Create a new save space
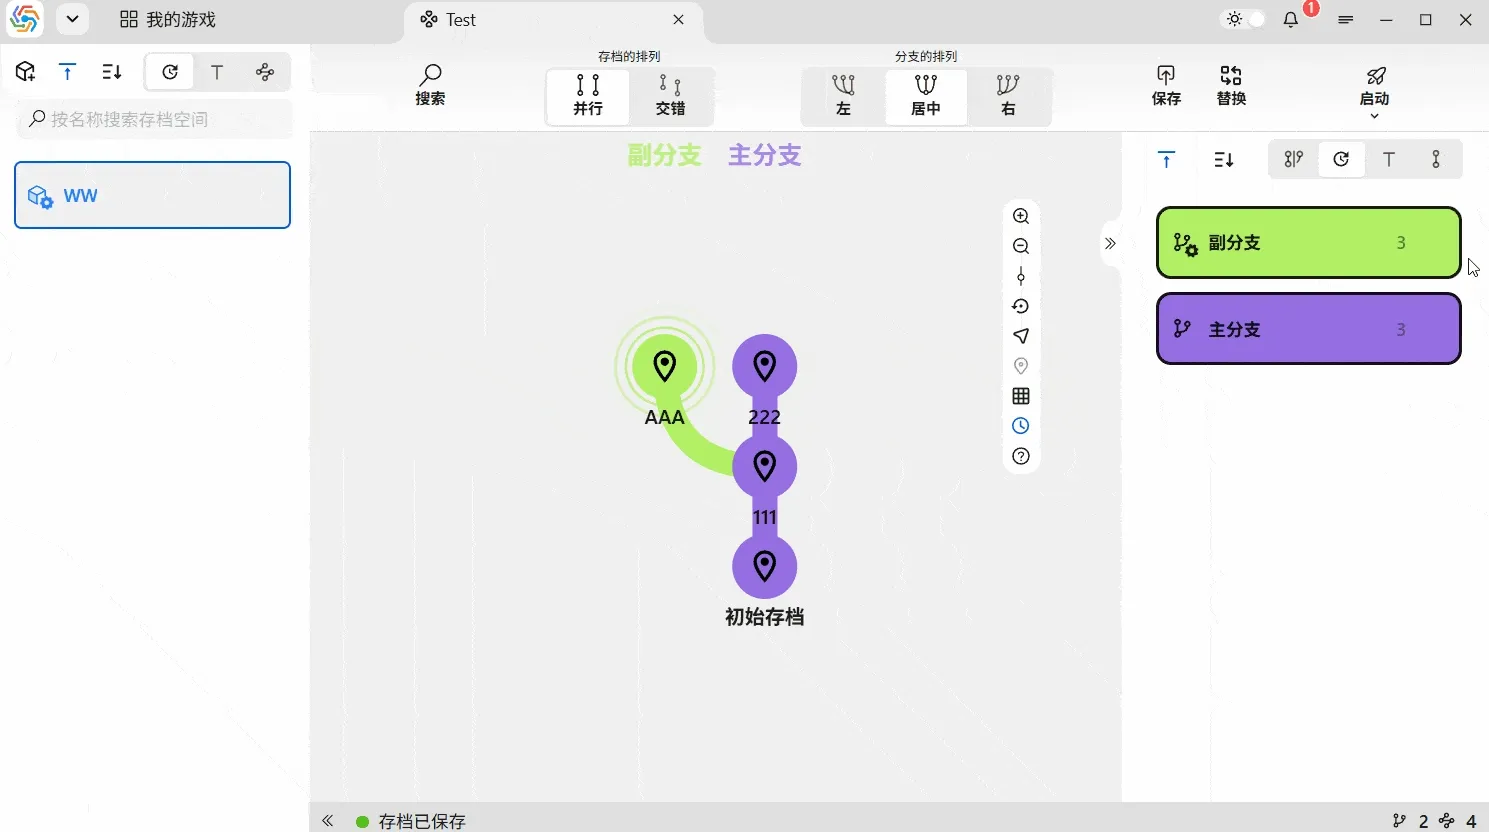The height and width of the screenshot is (832, 1489). 24,71
